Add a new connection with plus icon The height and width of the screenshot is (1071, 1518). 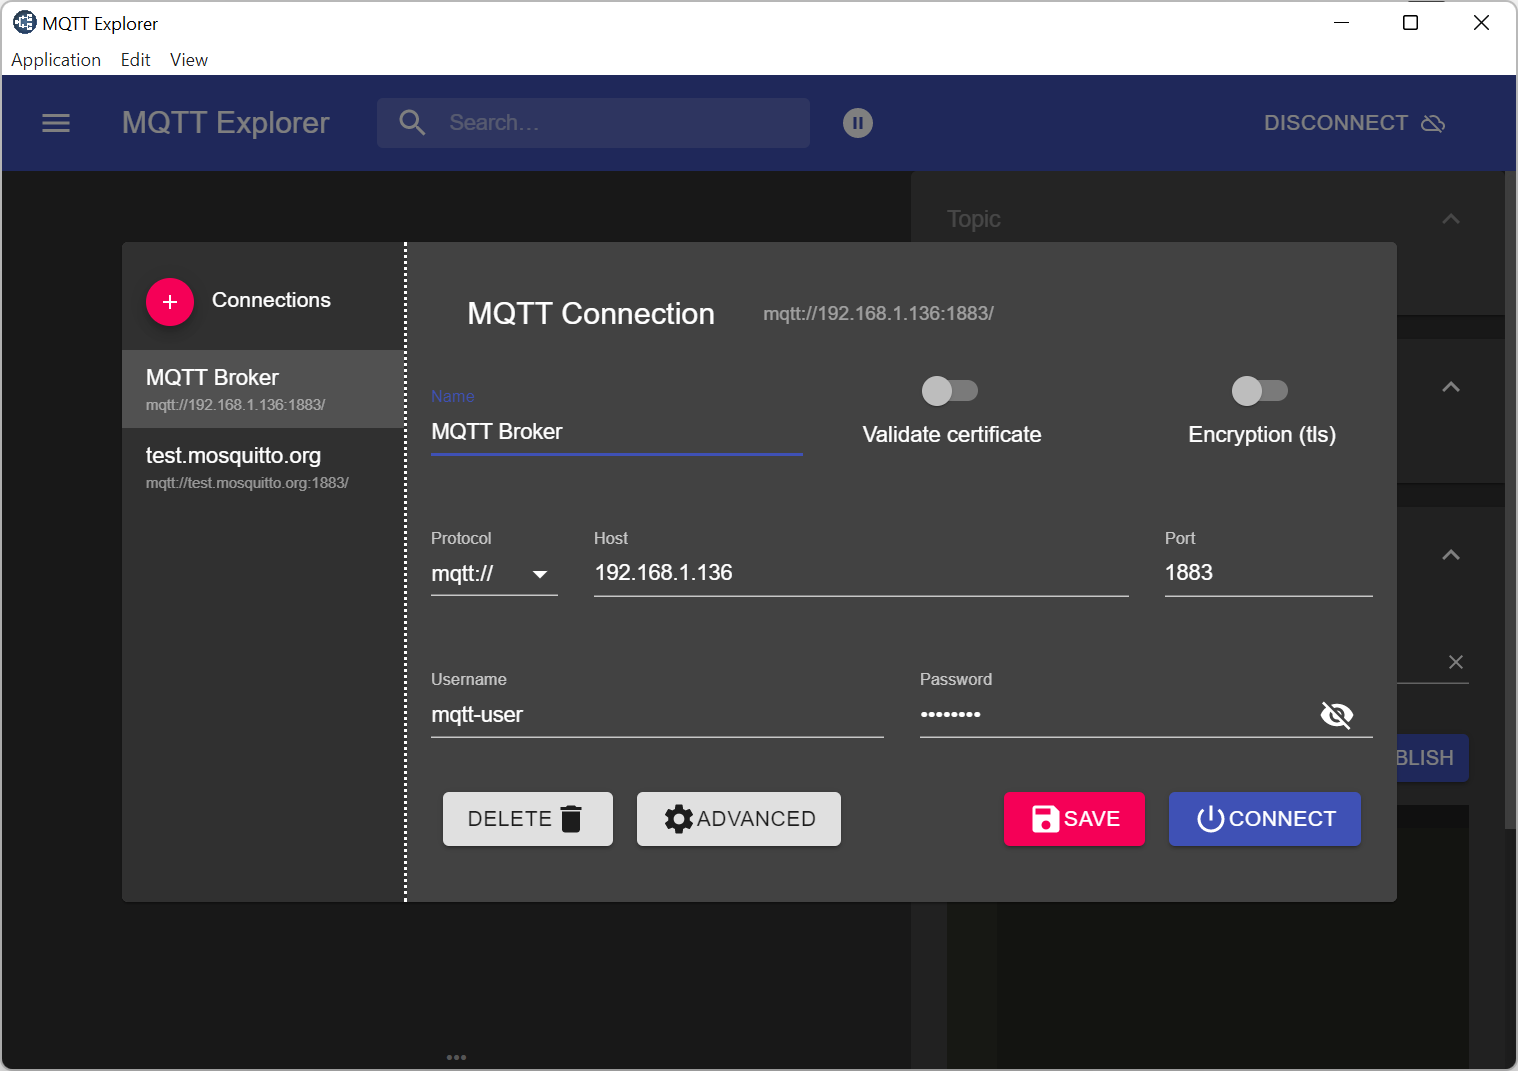click(x=170, y=302)
